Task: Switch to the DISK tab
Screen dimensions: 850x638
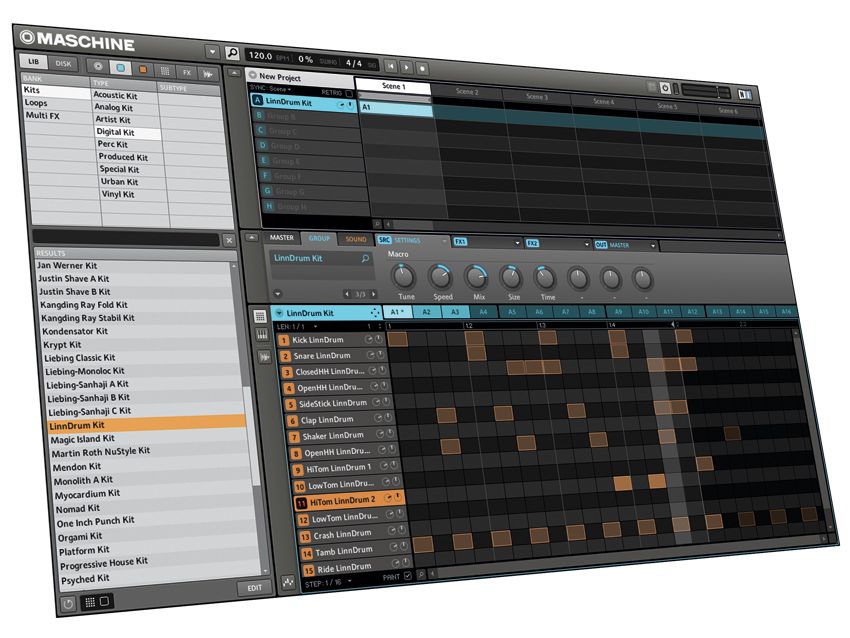Action: [x=63, y=63]
